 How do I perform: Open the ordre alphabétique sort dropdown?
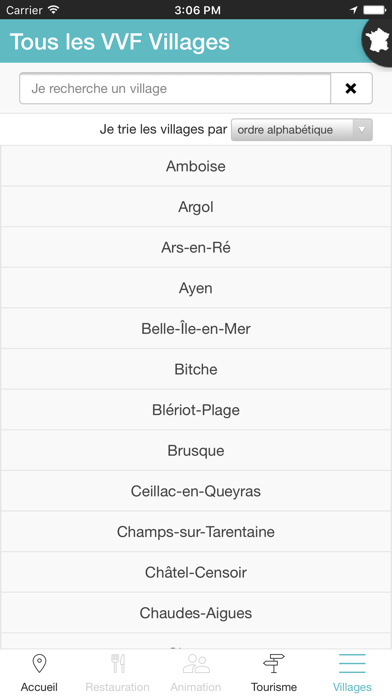click(x=301, y=130)
